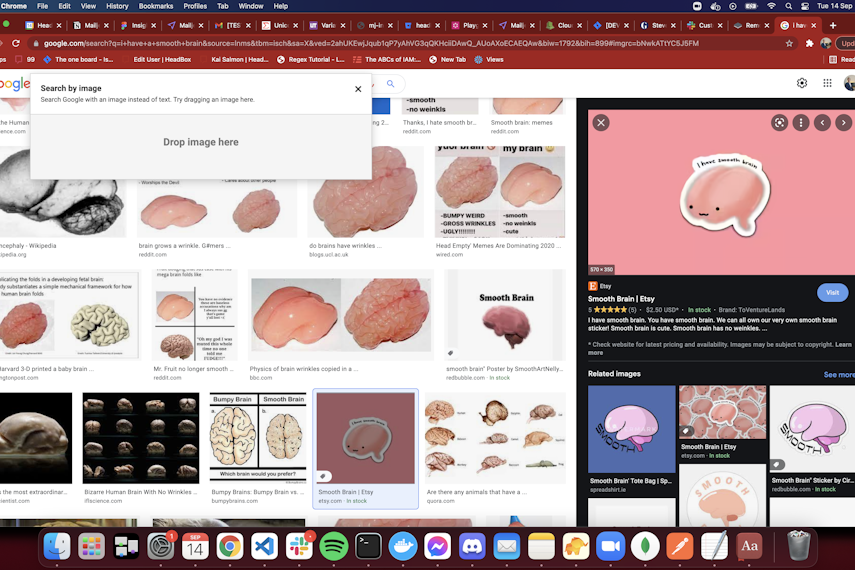855x570 pixels.
Task: Open Trash from the dock
Action: click(x=799, y=546)
